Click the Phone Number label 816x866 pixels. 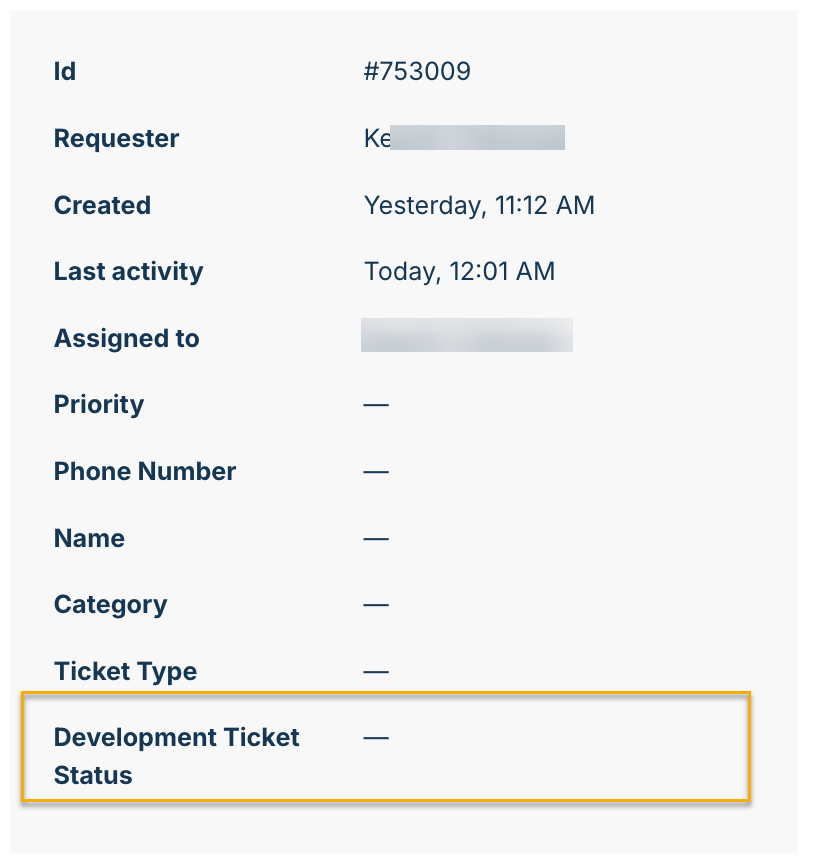(x=145, y=471)
